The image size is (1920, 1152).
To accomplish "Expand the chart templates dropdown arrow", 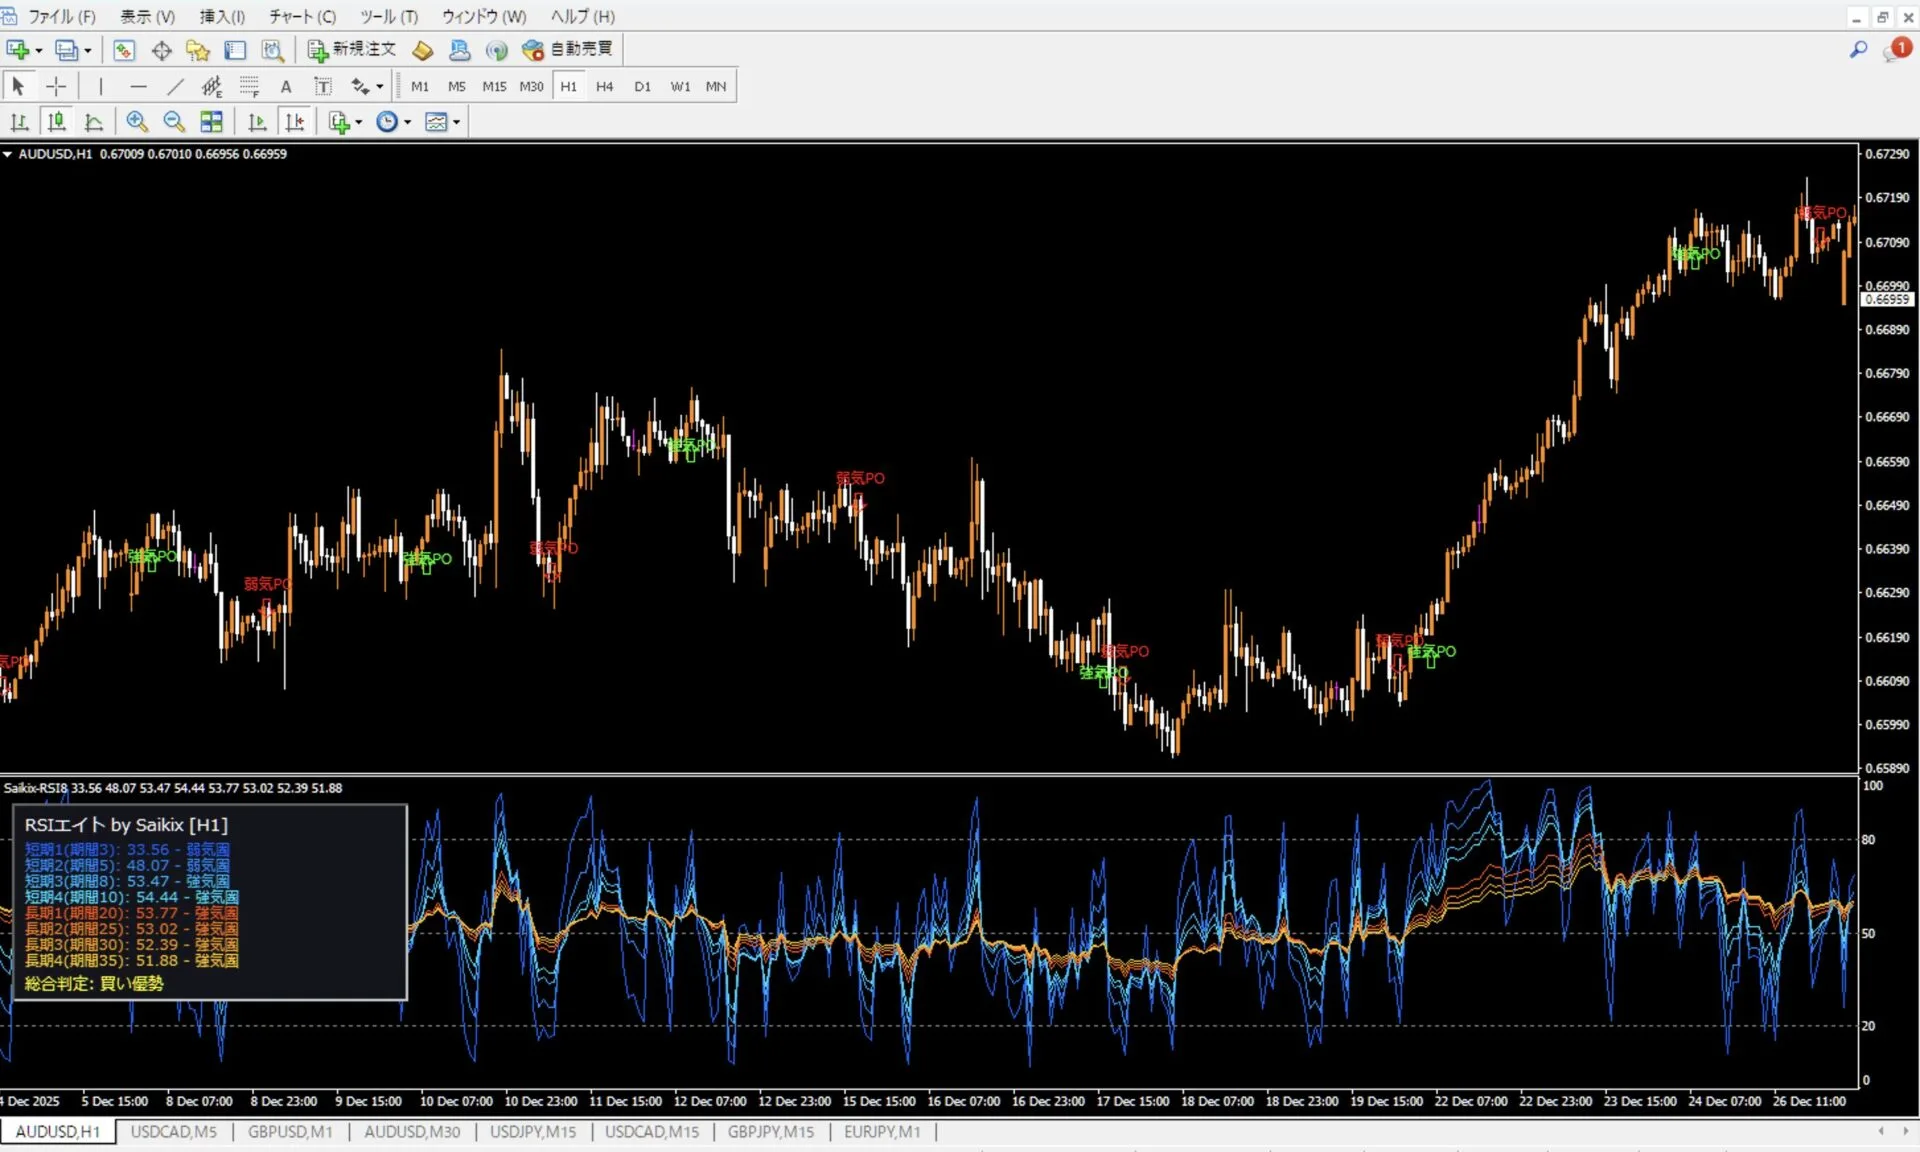I will 457,123.
